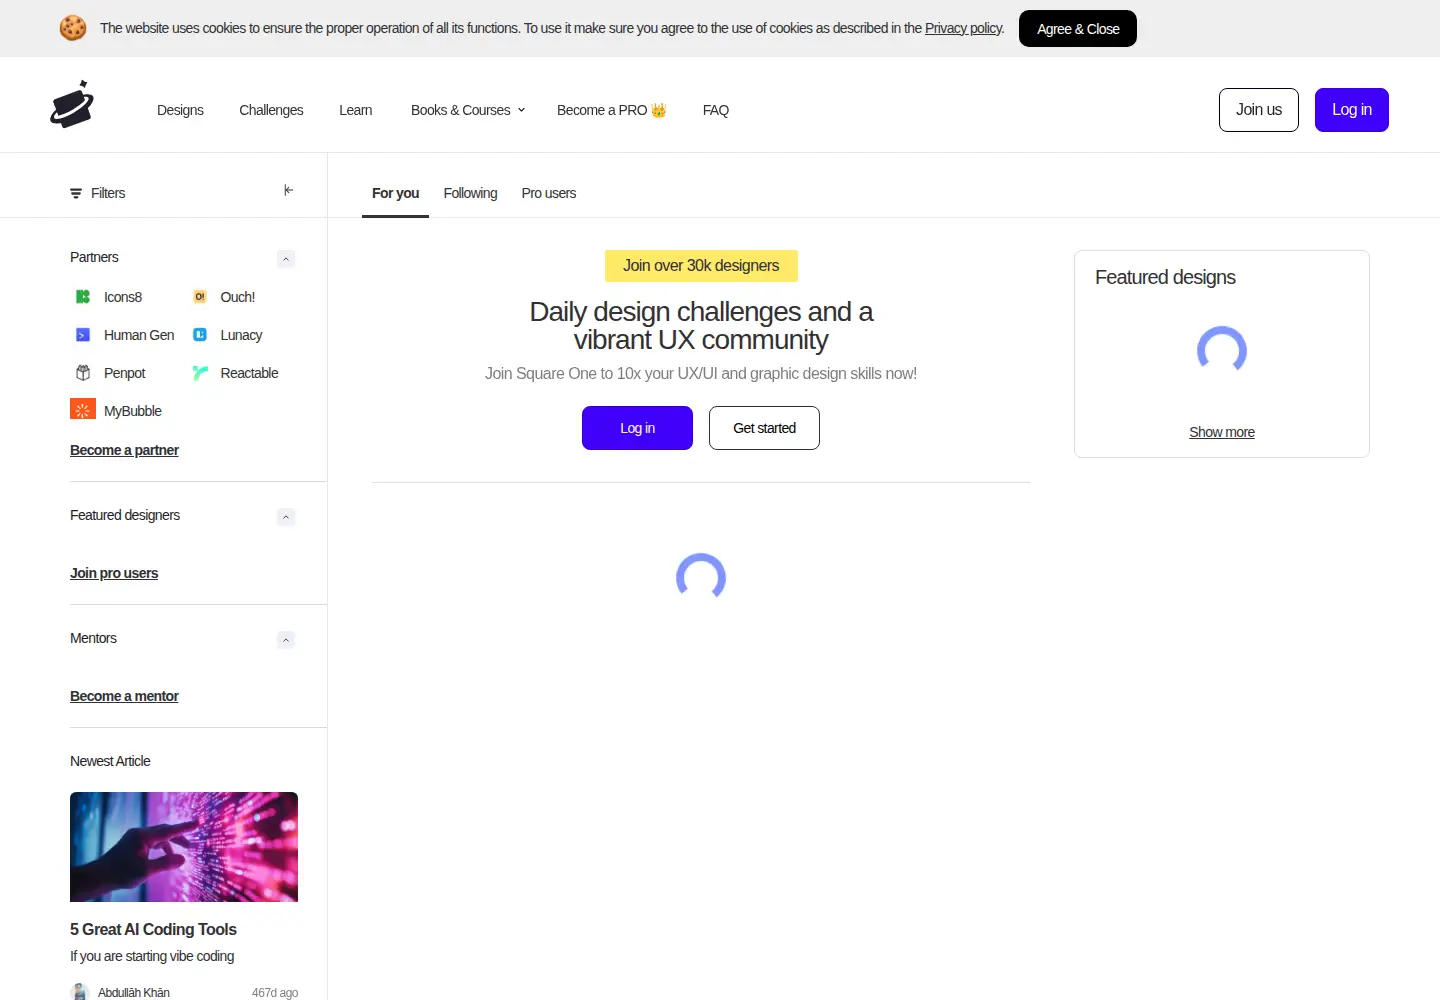Screen dimensions: 1440x1000
Task: Click the Become a mentor link
Action: click(x=124, y=696)
